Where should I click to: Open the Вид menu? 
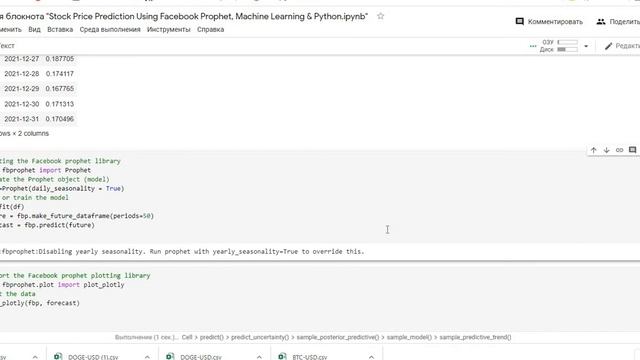point(34,29)
